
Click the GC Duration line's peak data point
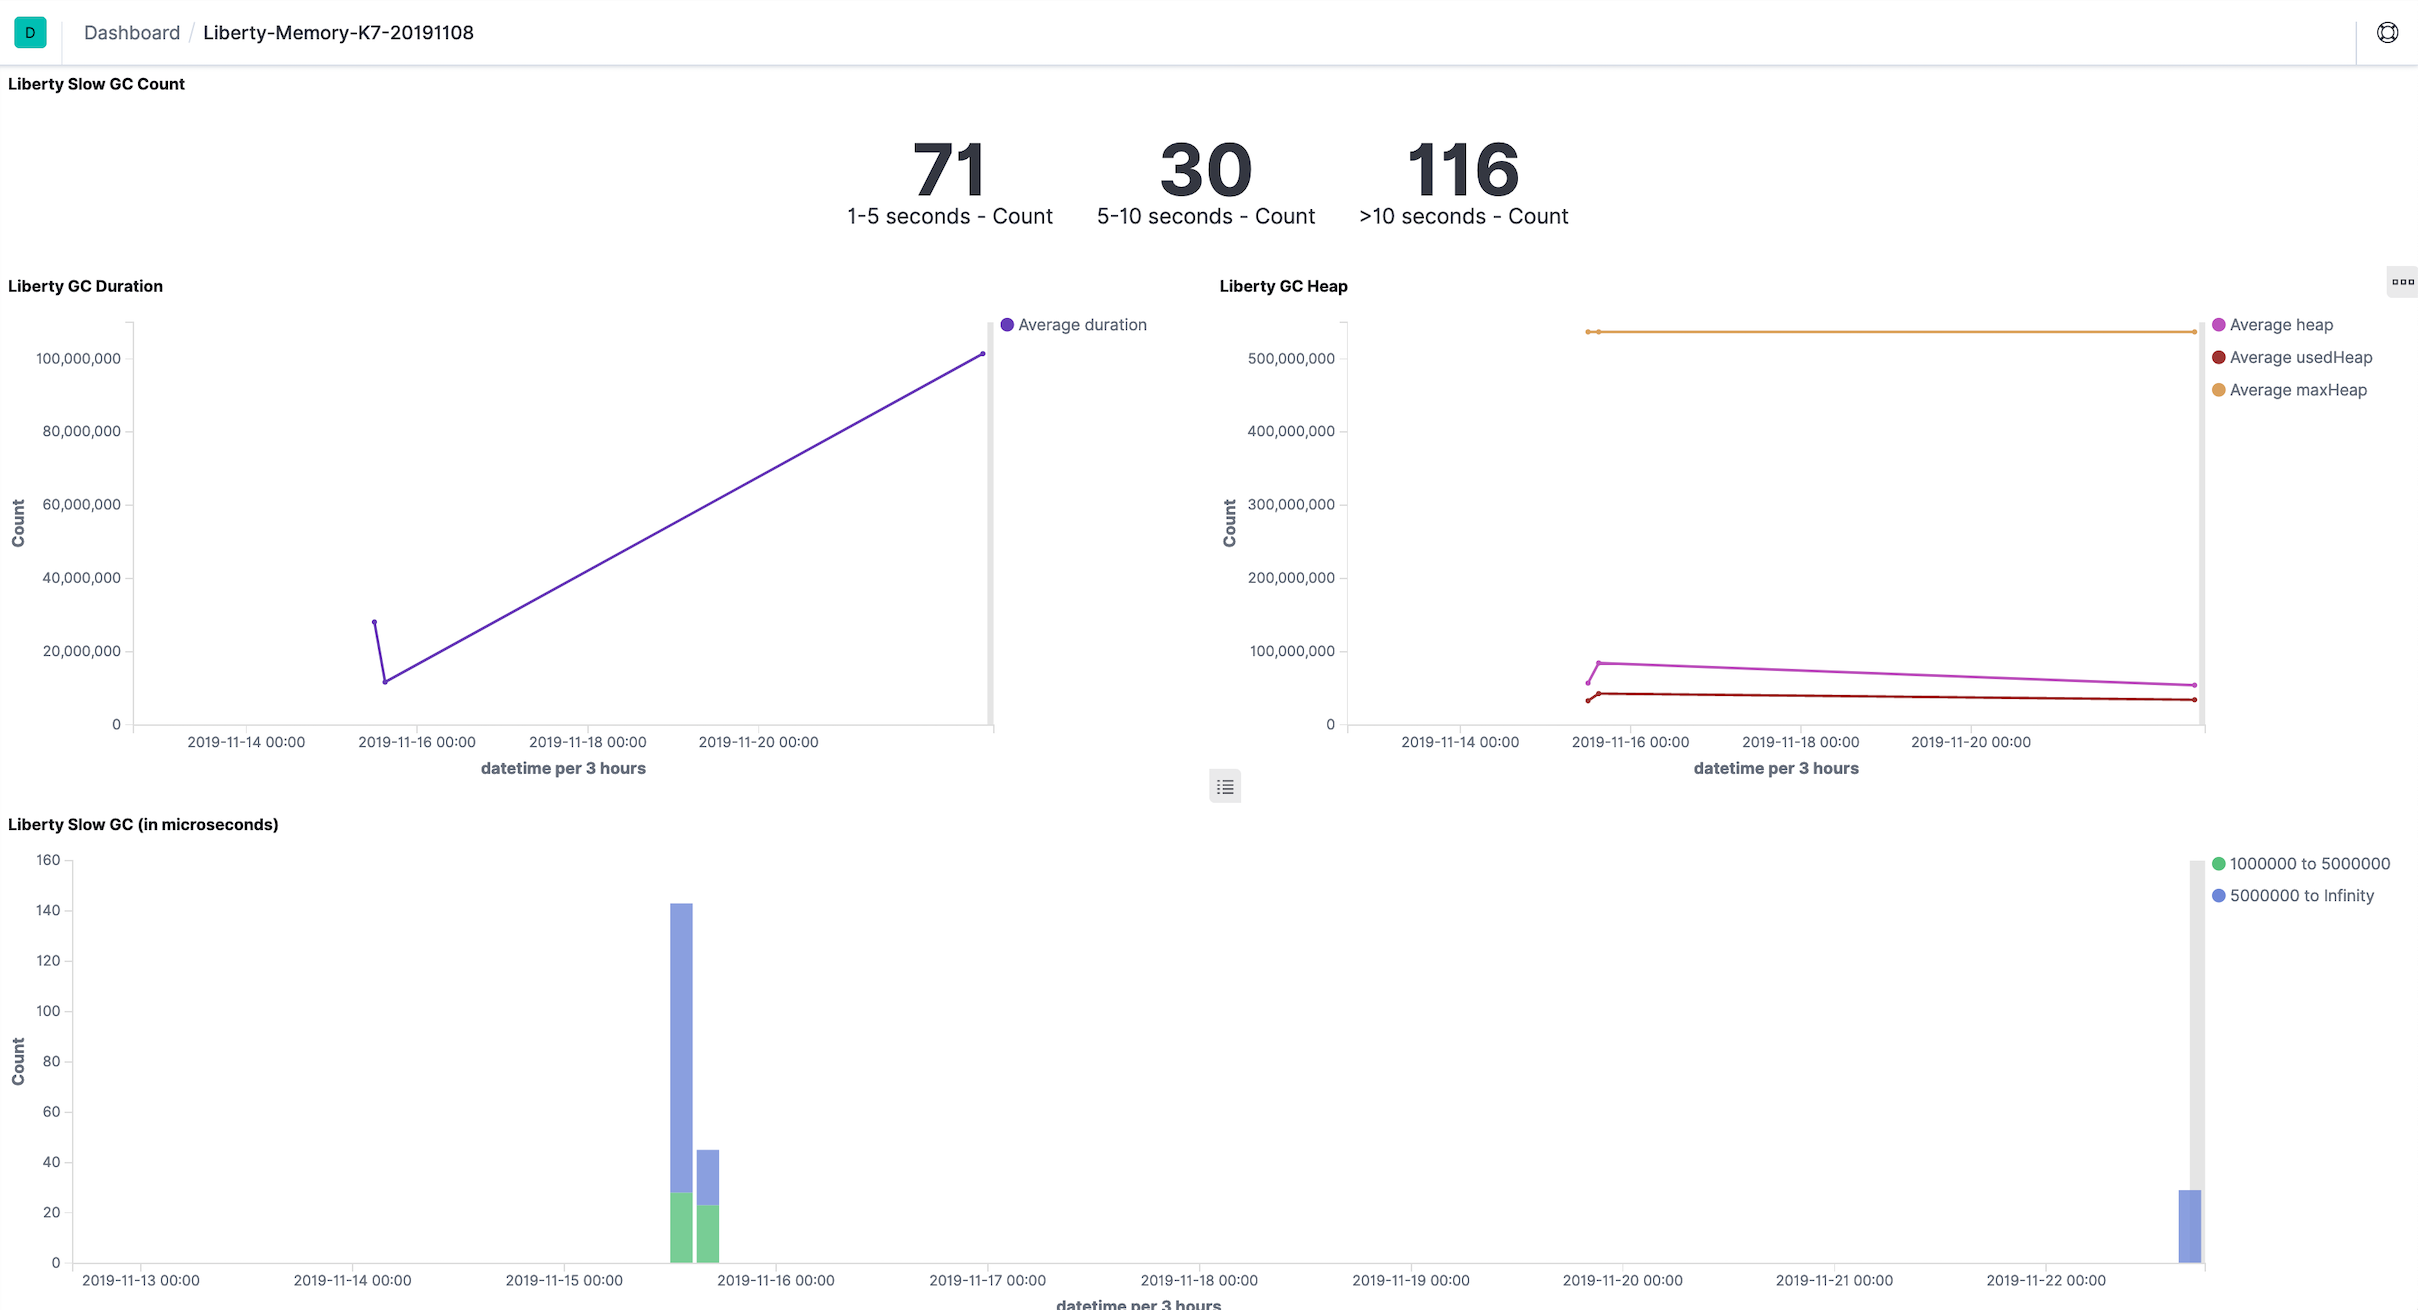(983, 354)
